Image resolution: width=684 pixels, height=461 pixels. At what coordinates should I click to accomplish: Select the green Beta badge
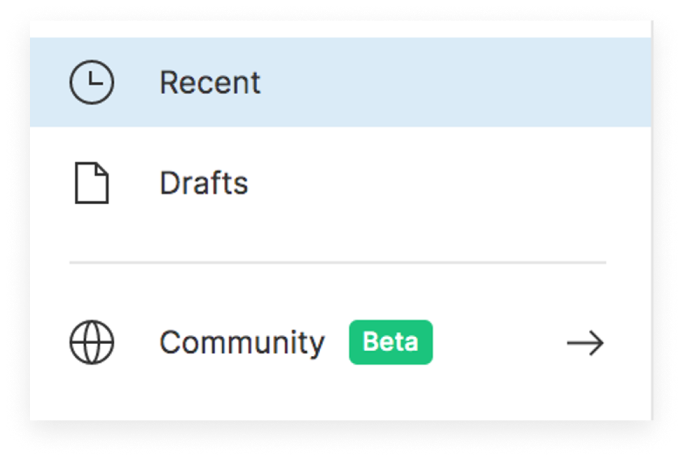[391, 342]
